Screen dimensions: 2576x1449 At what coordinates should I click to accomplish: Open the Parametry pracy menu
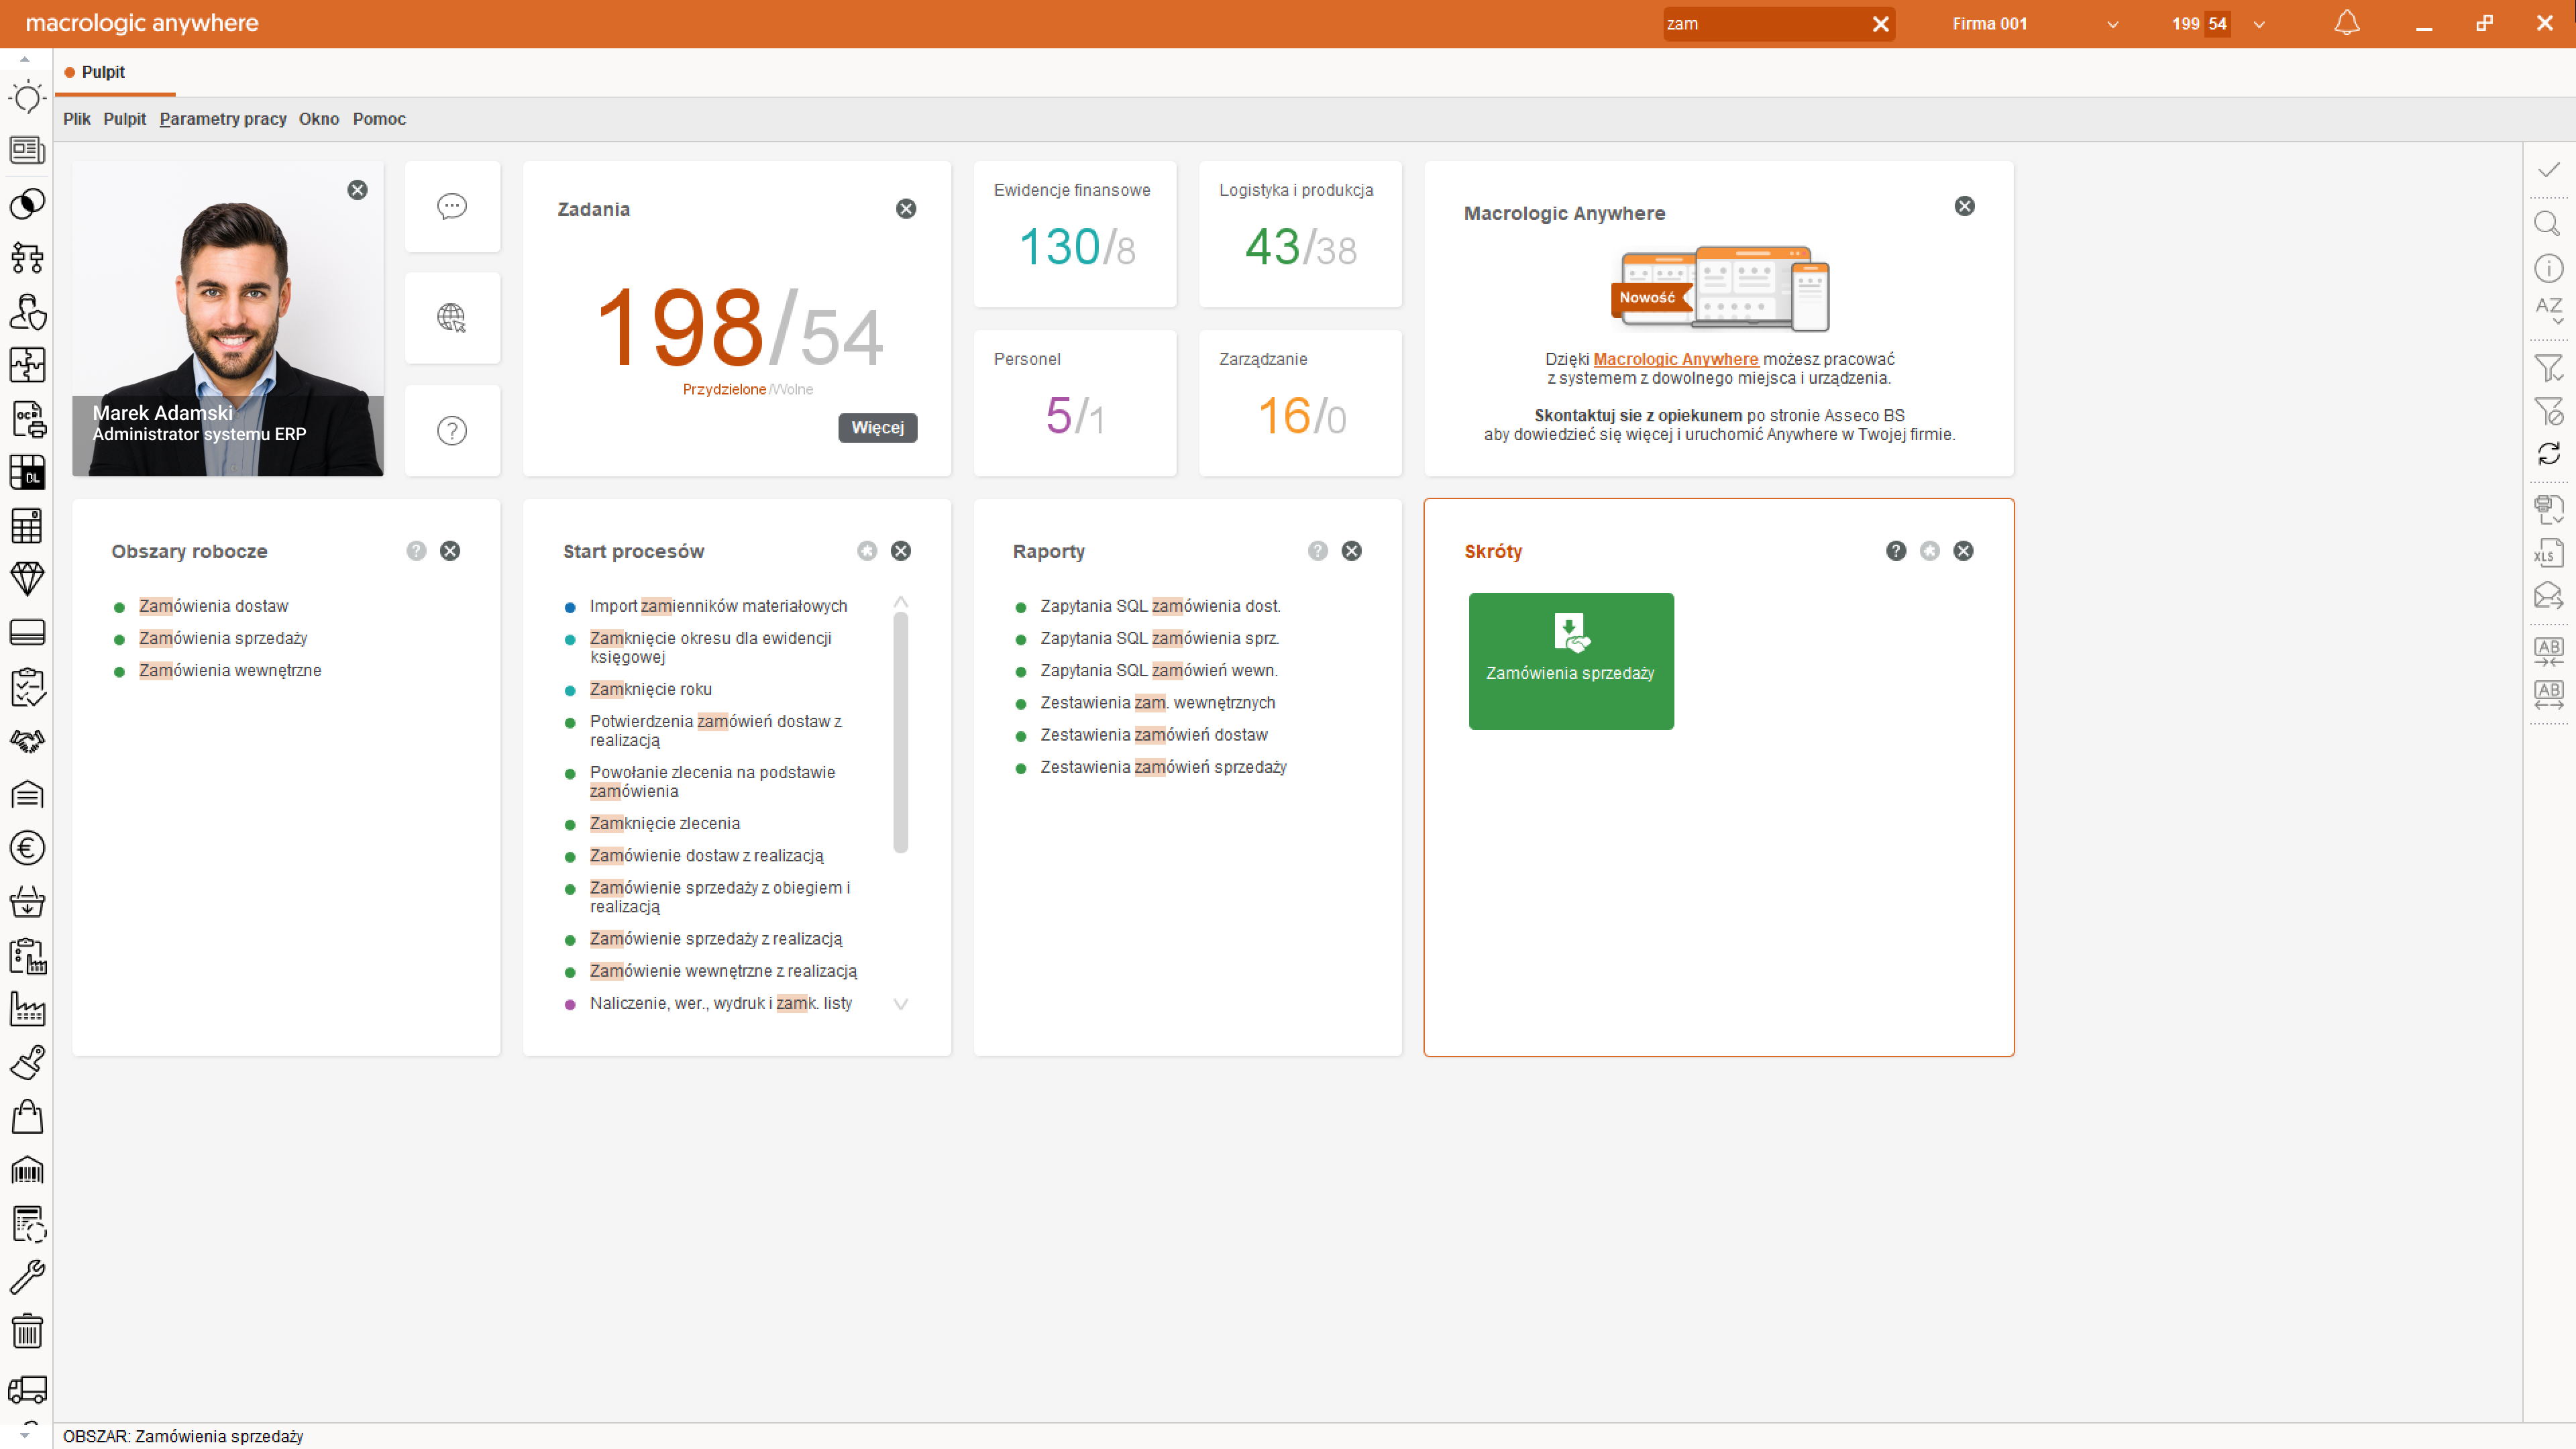coord(223,119)
